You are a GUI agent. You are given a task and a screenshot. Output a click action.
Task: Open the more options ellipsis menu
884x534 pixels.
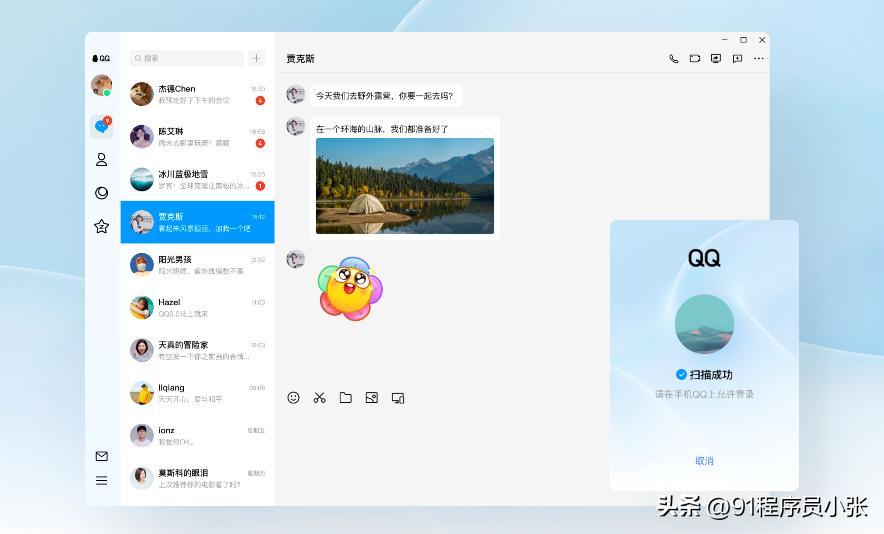[759, 58]
